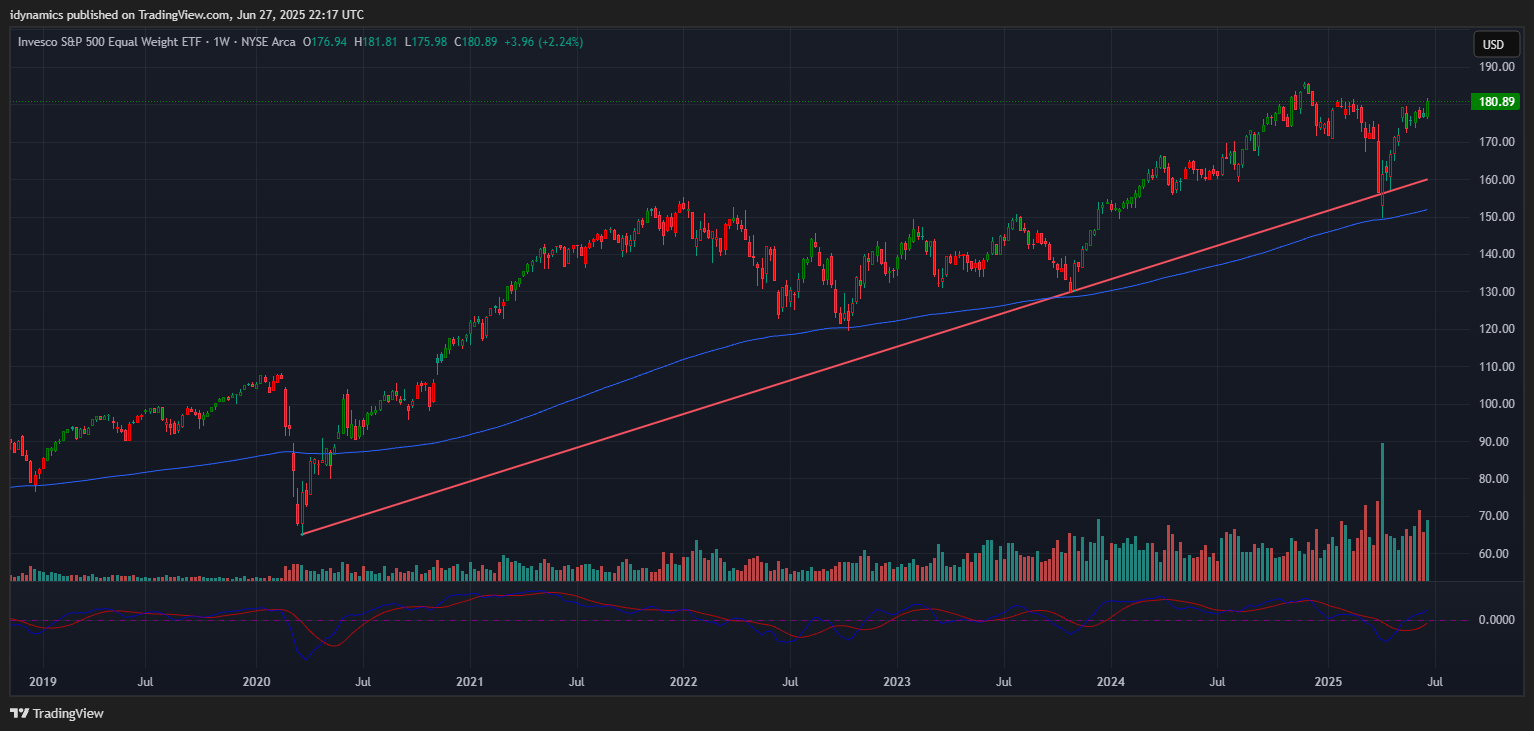
Task: Click the 2020 label on the time axis
Action: click(257, 682)
